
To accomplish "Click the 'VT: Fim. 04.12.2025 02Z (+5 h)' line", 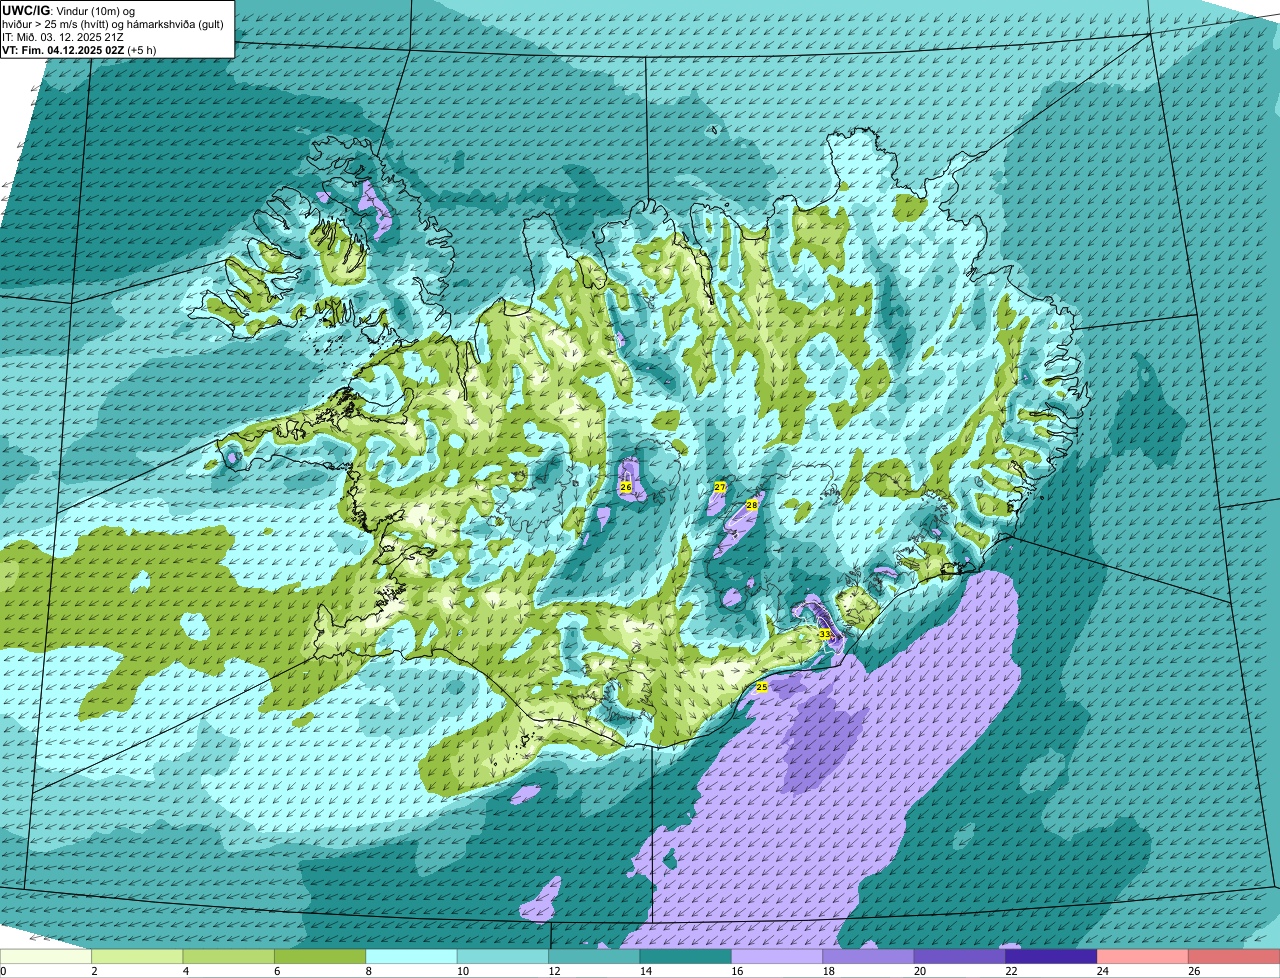I will 80,49.
